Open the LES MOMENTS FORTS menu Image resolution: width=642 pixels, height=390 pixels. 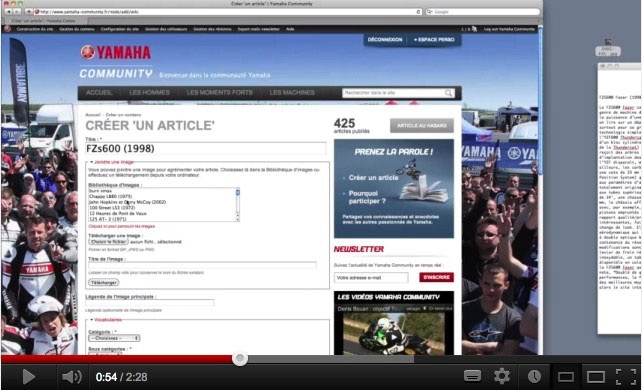[219, 92]
